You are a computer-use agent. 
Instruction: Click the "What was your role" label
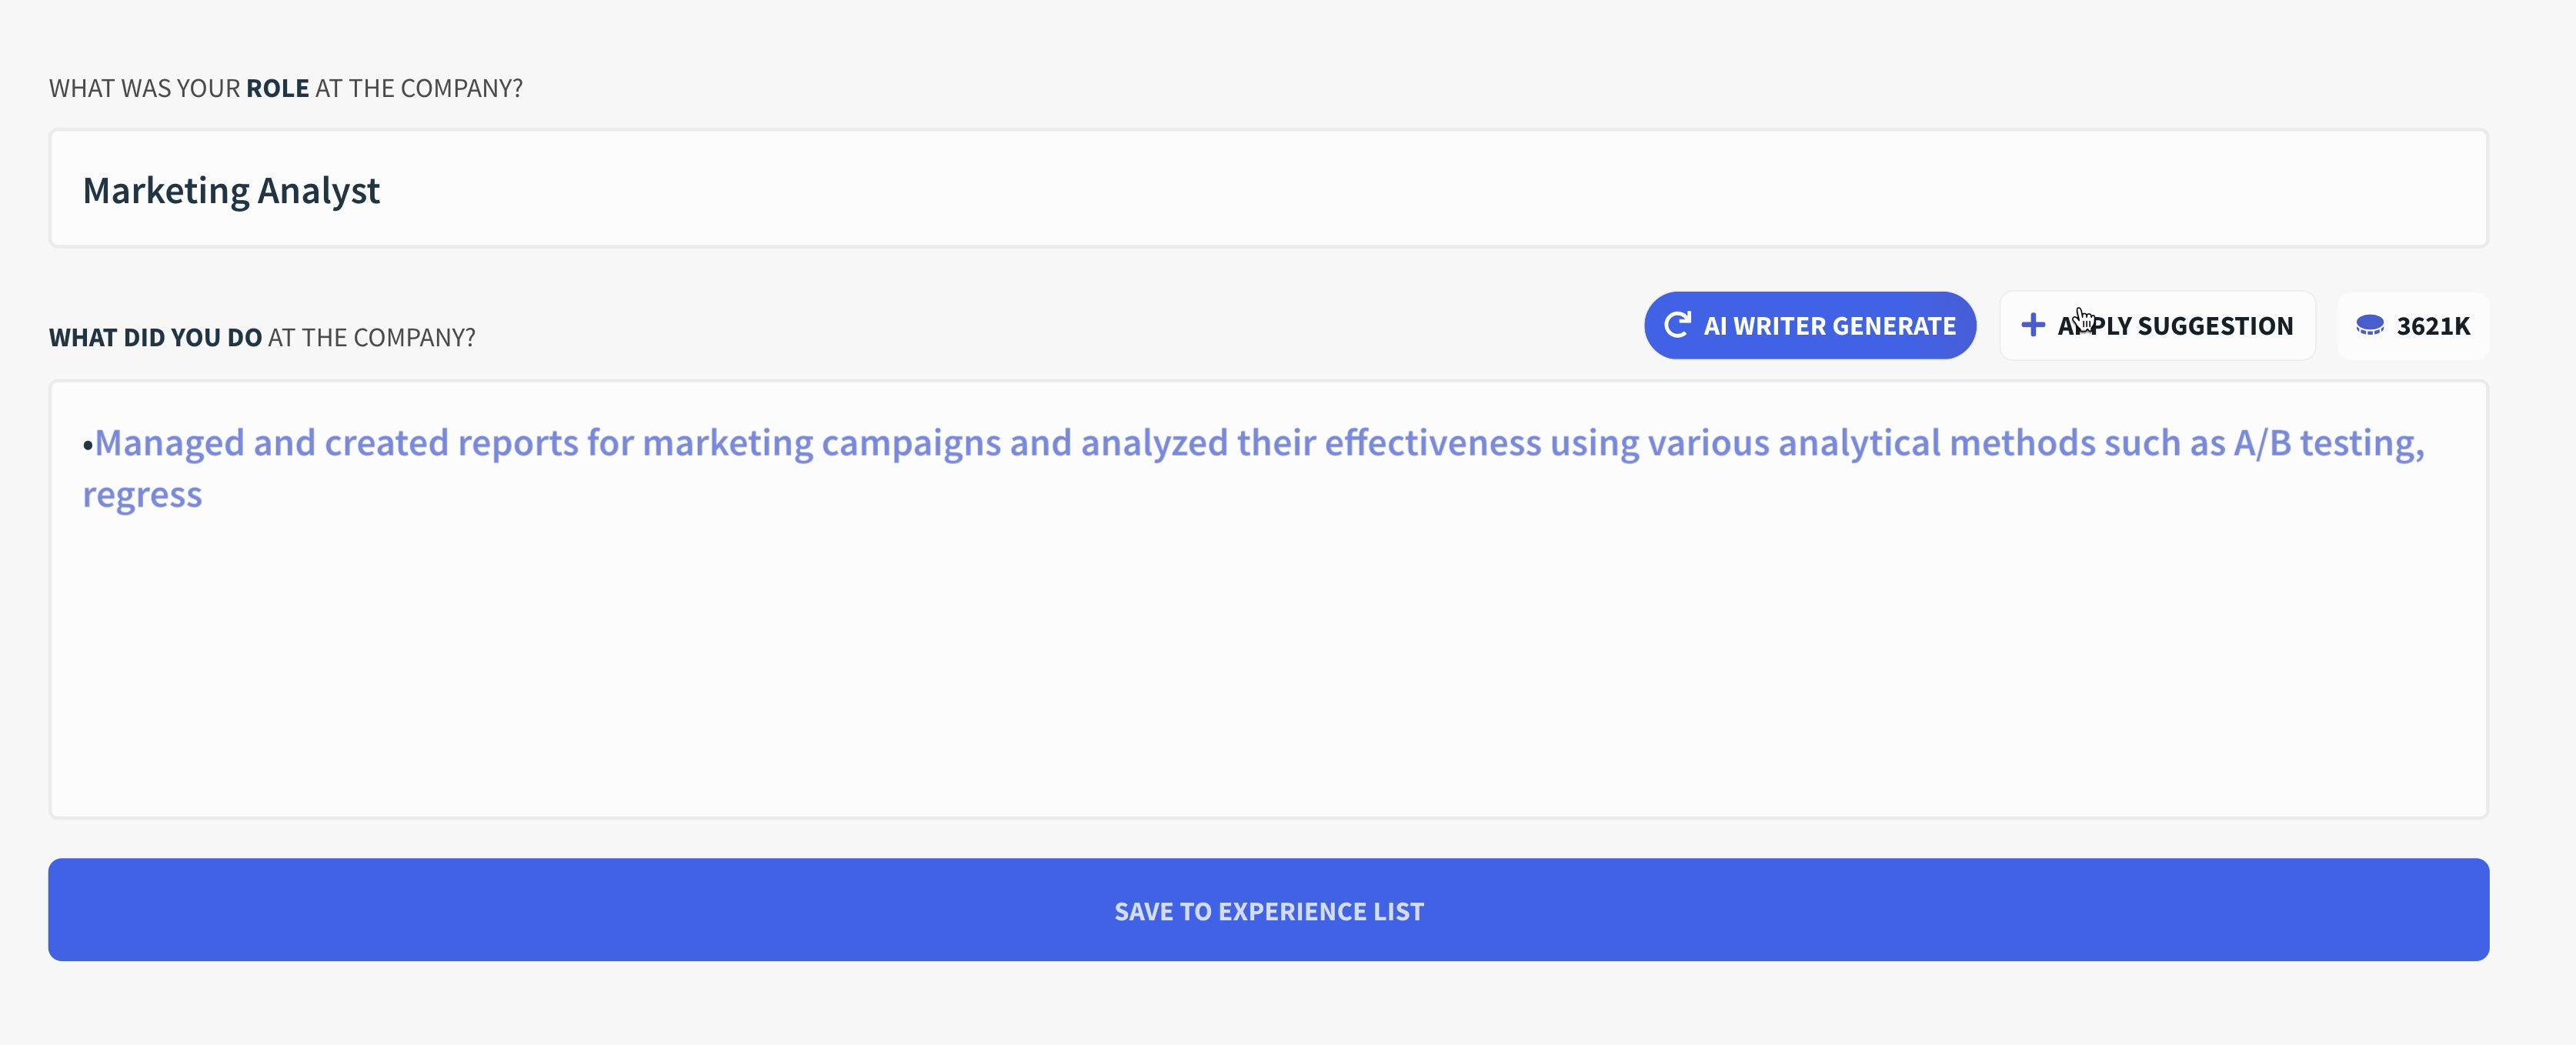tap(285, 88)
